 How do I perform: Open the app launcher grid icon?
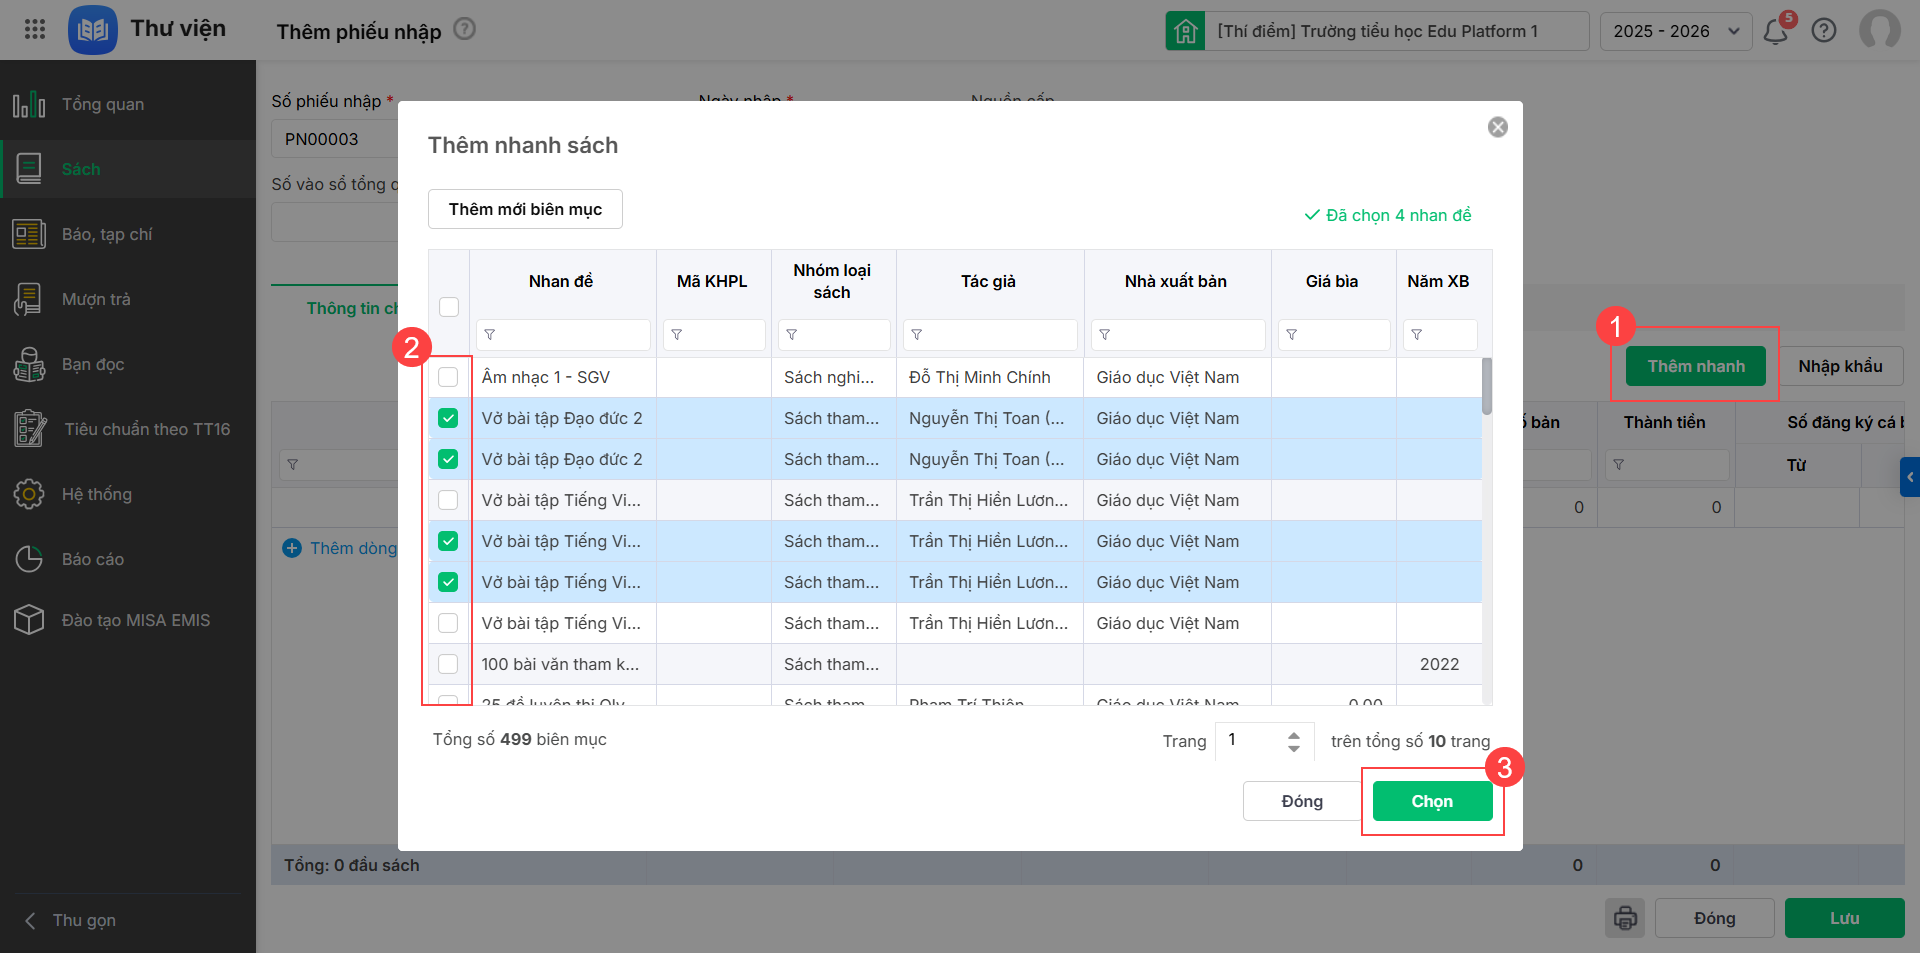click(x=35, y=29)
